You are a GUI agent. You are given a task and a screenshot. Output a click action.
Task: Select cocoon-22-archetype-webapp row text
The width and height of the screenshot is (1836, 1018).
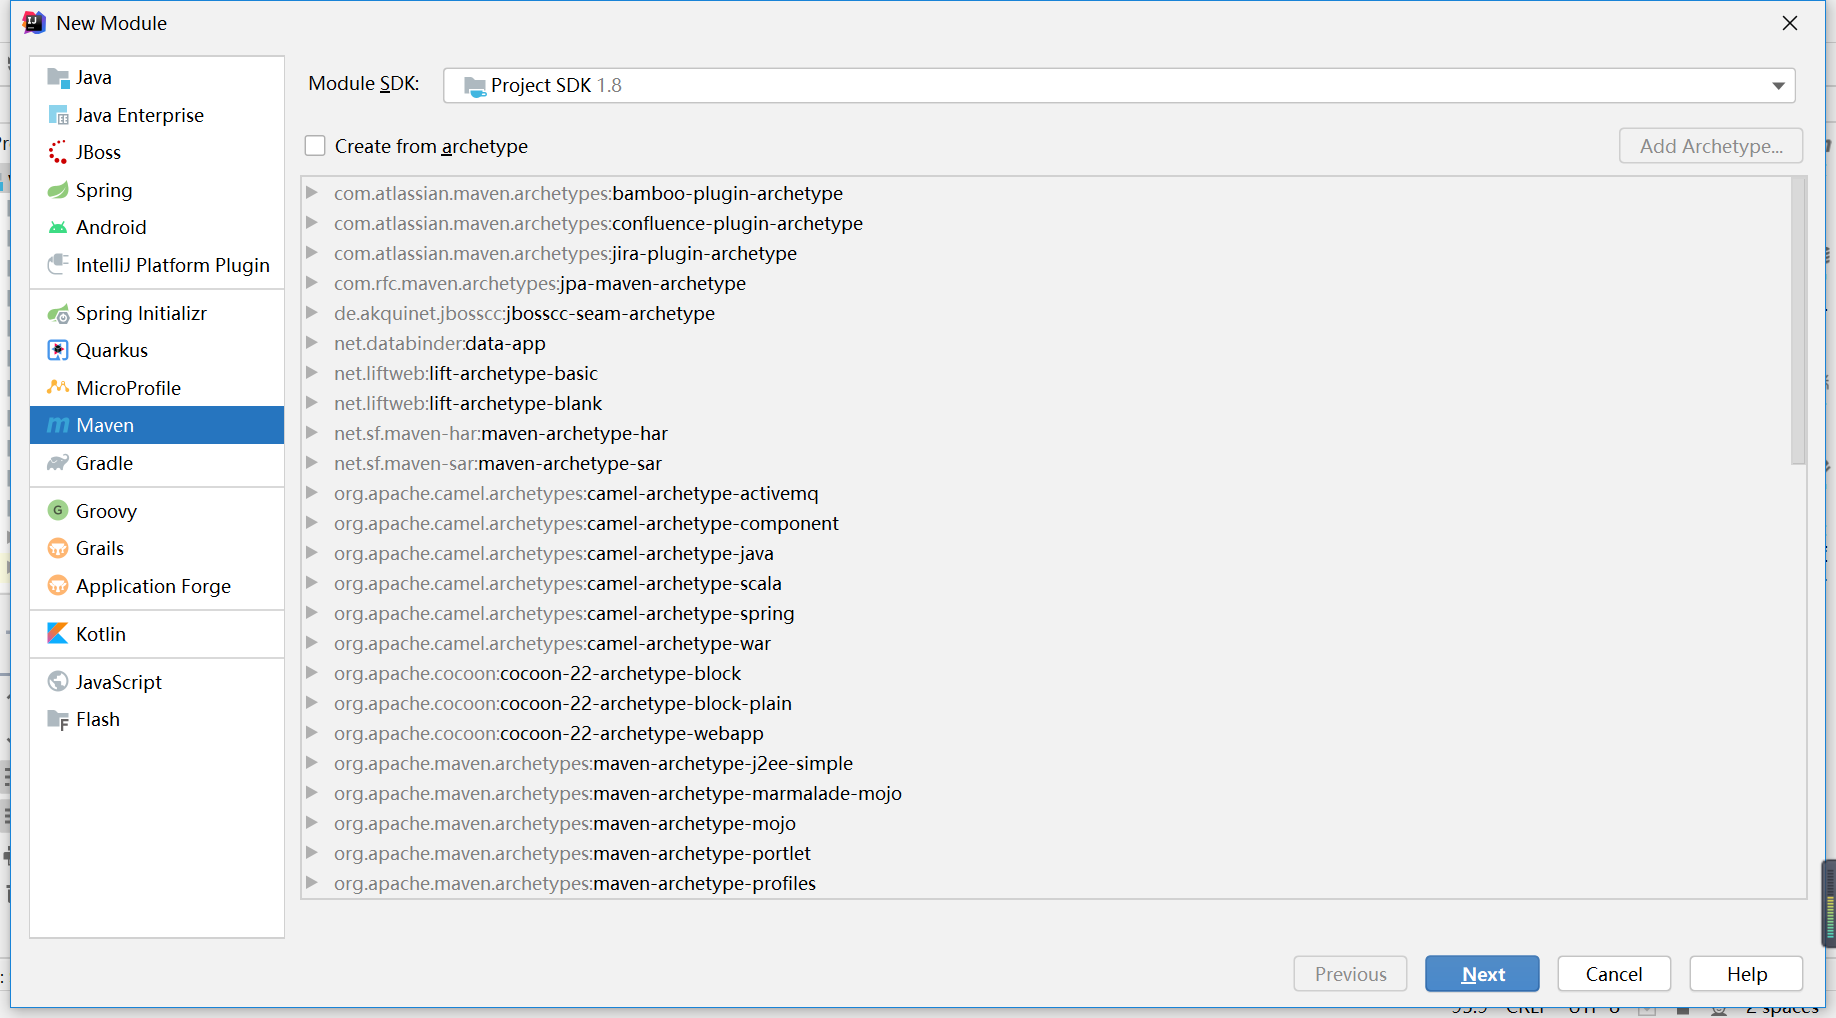(x=549, y=733)
